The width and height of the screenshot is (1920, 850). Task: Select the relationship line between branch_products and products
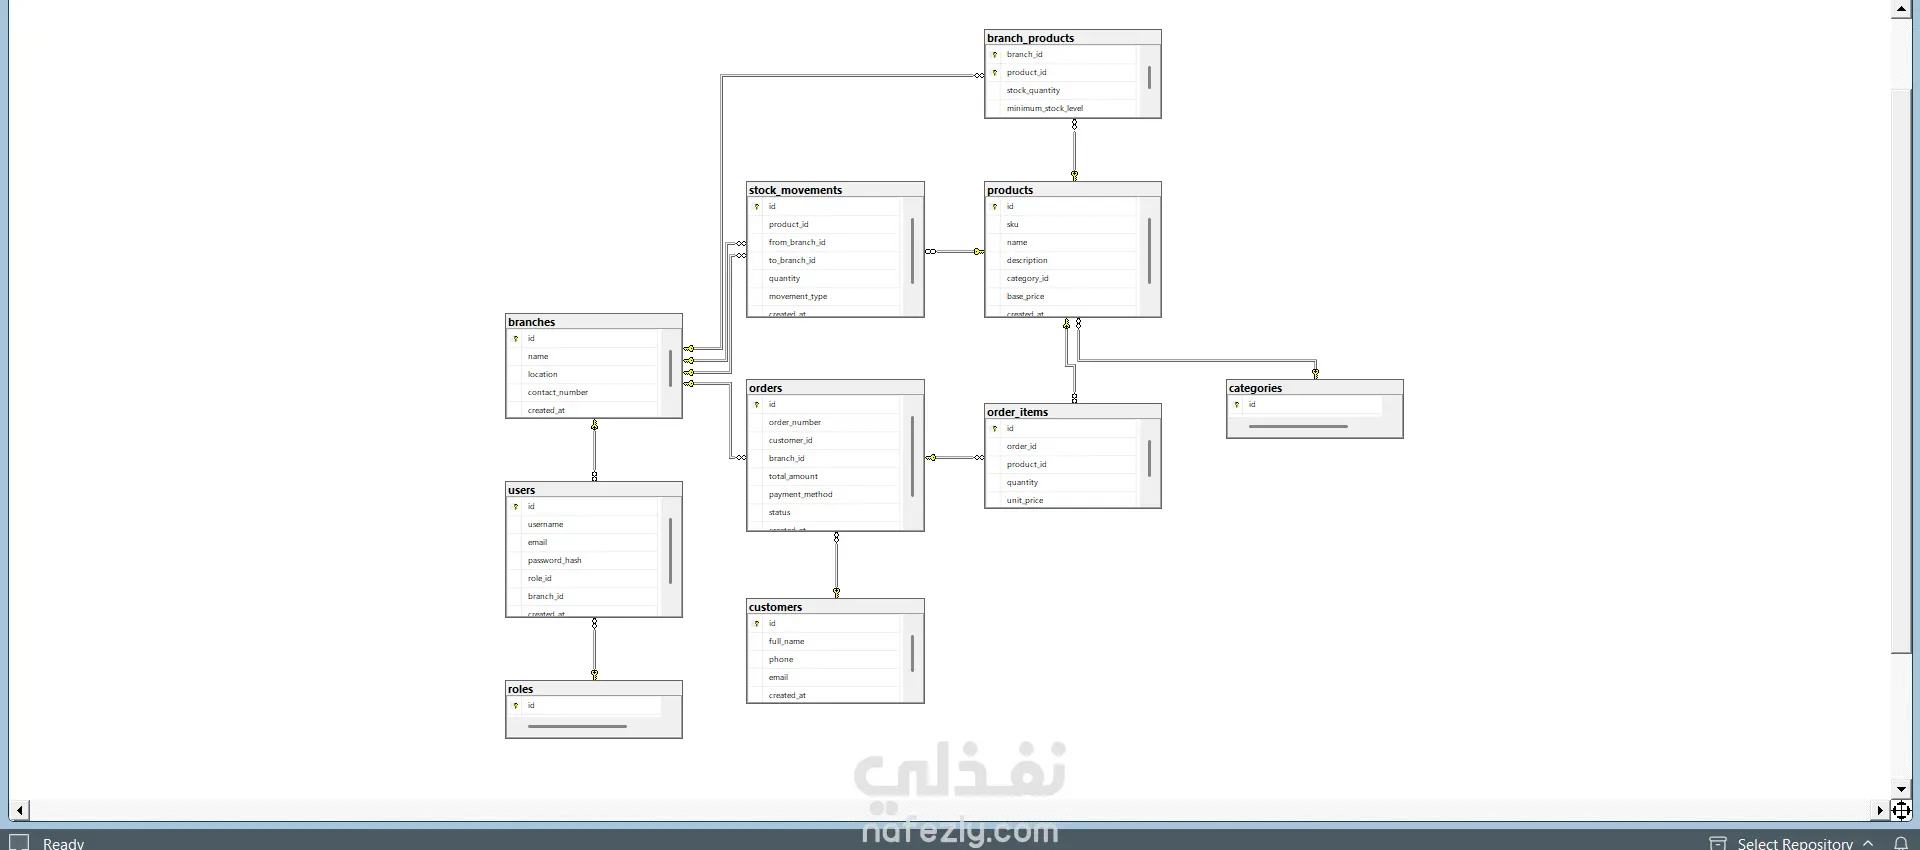(x=1074, y=150)
